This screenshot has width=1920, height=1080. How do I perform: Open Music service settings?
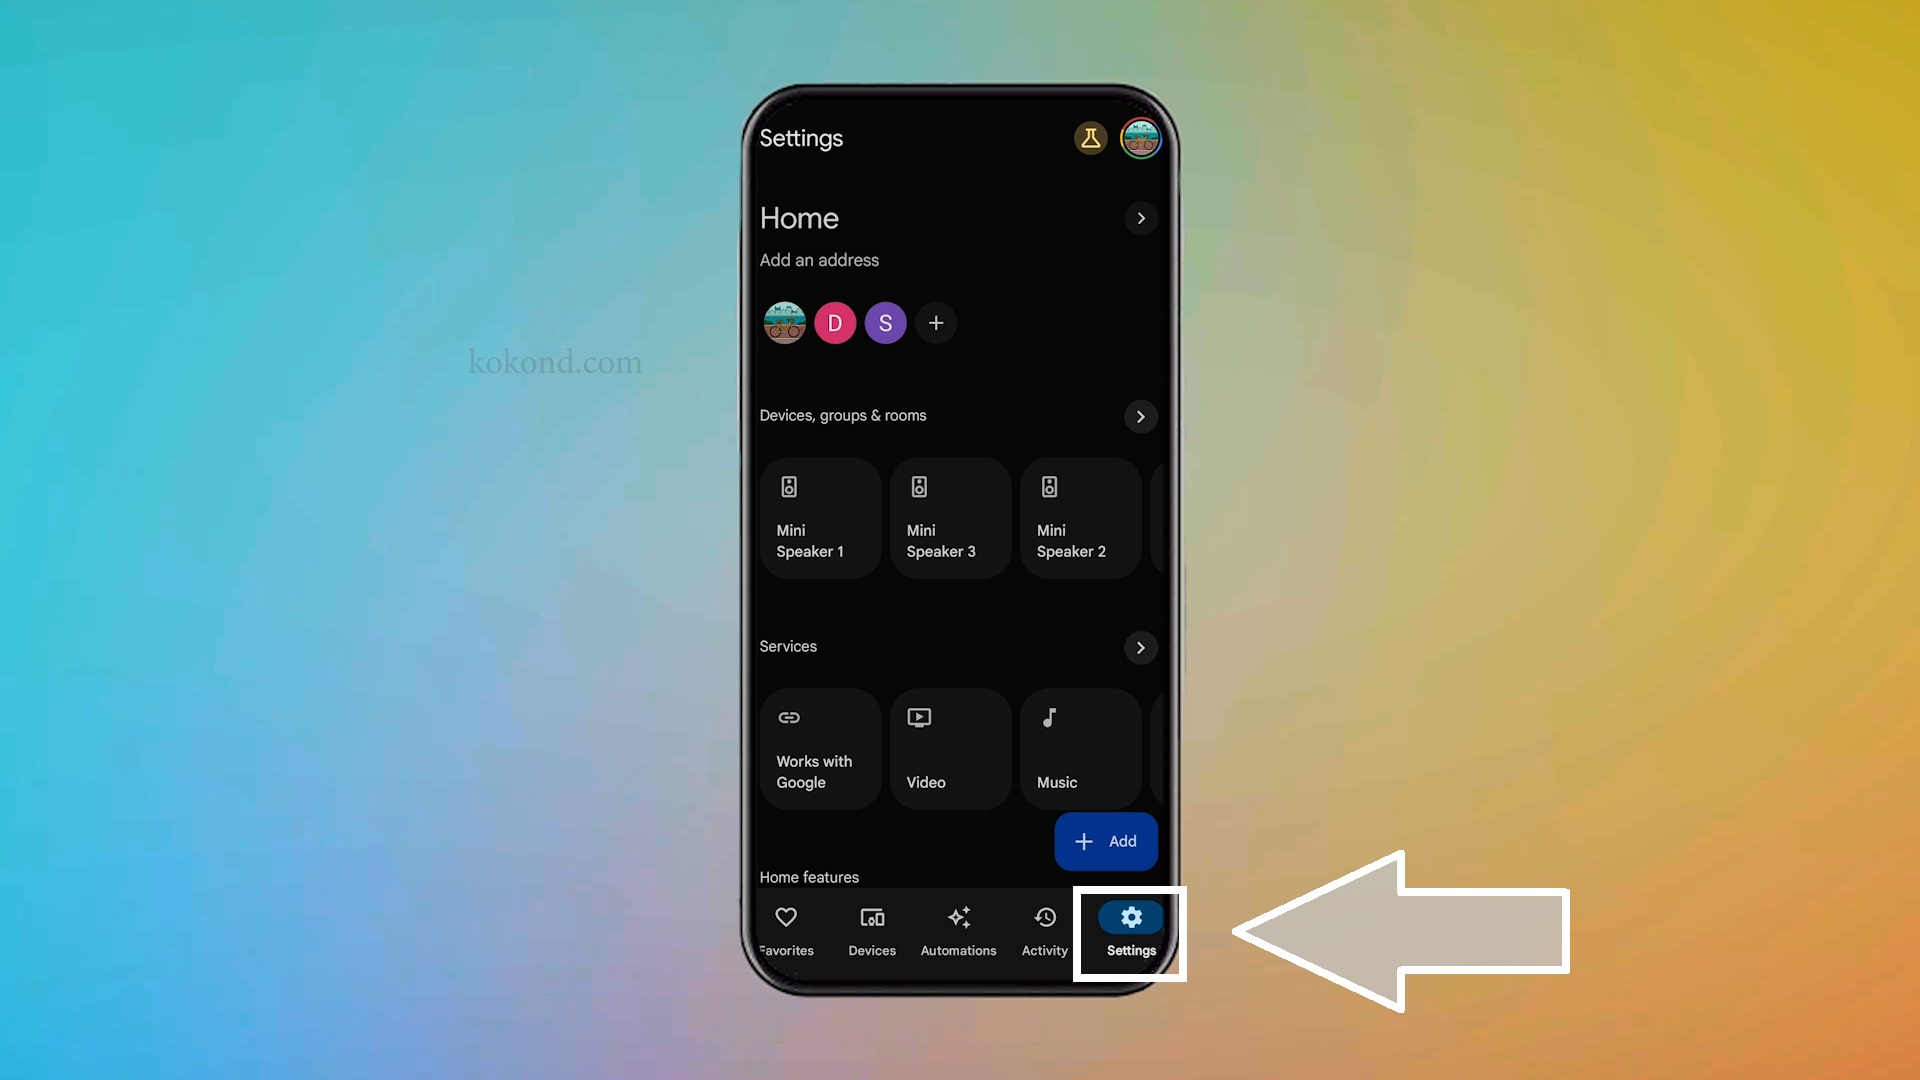(x=1080, y=745)
